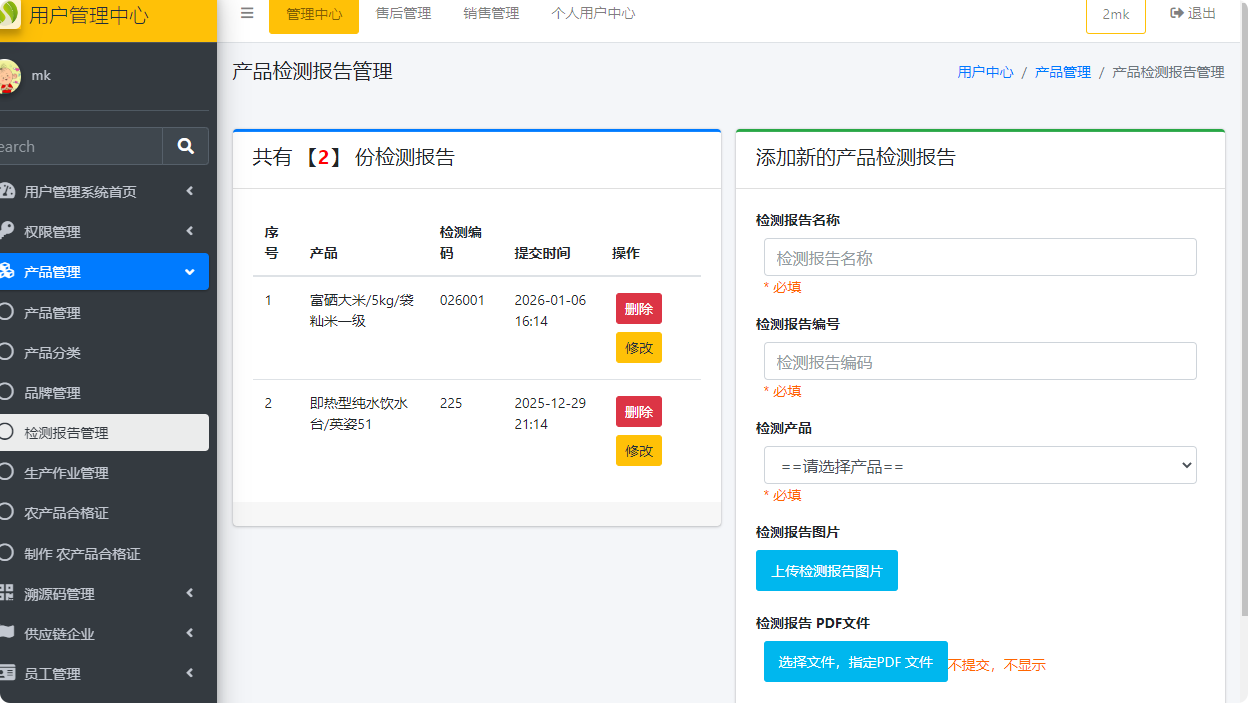Click the QR grid icon beside 溯源码管理

[x=7, y=593]
